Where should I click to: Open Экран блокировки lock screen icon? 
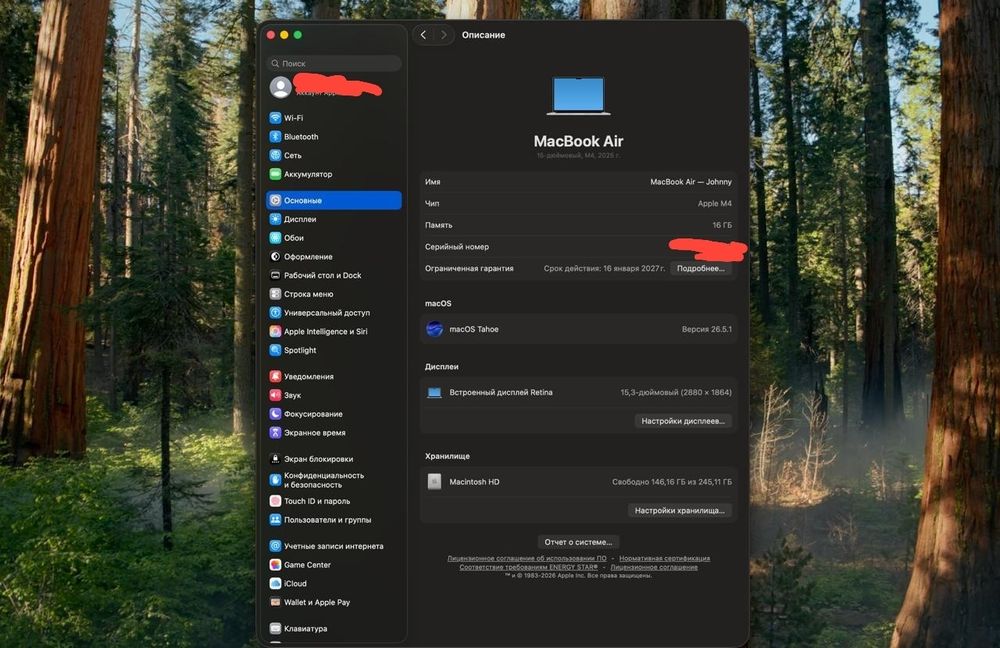pos(275,459)
